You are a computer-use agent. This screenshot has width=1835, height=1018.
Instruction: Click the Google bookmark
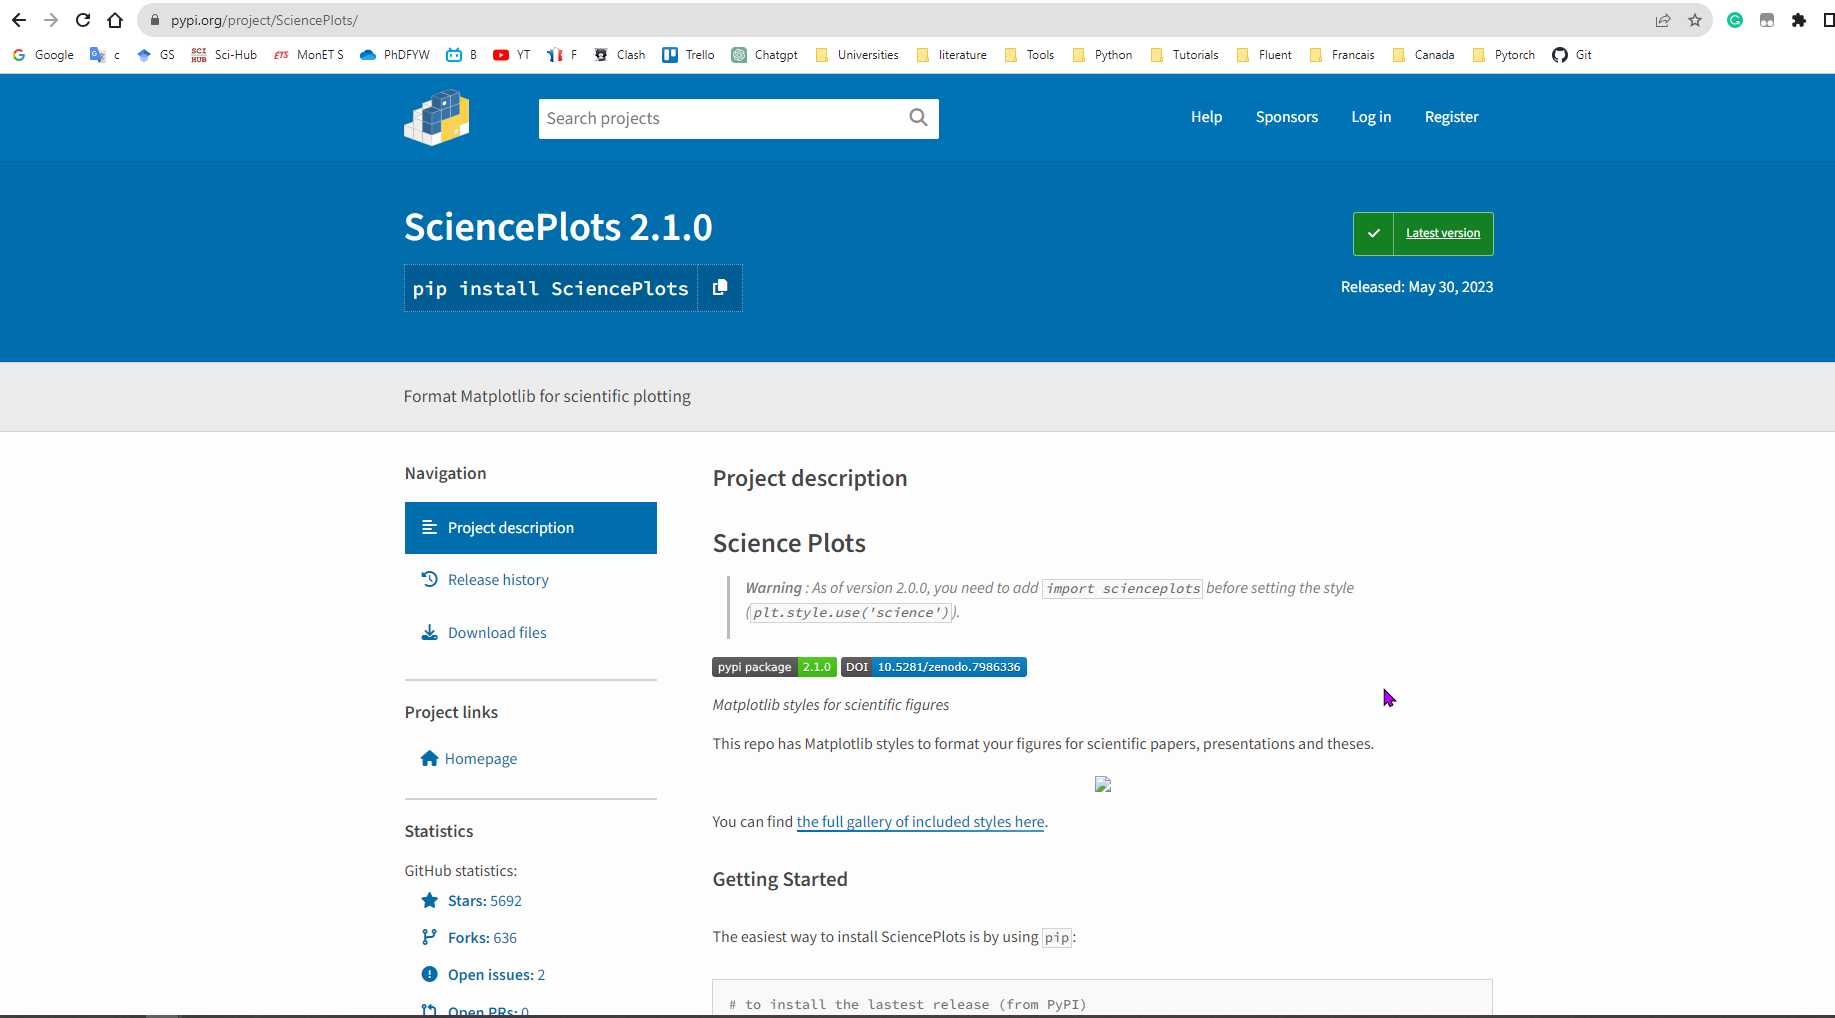click(43, 55)
